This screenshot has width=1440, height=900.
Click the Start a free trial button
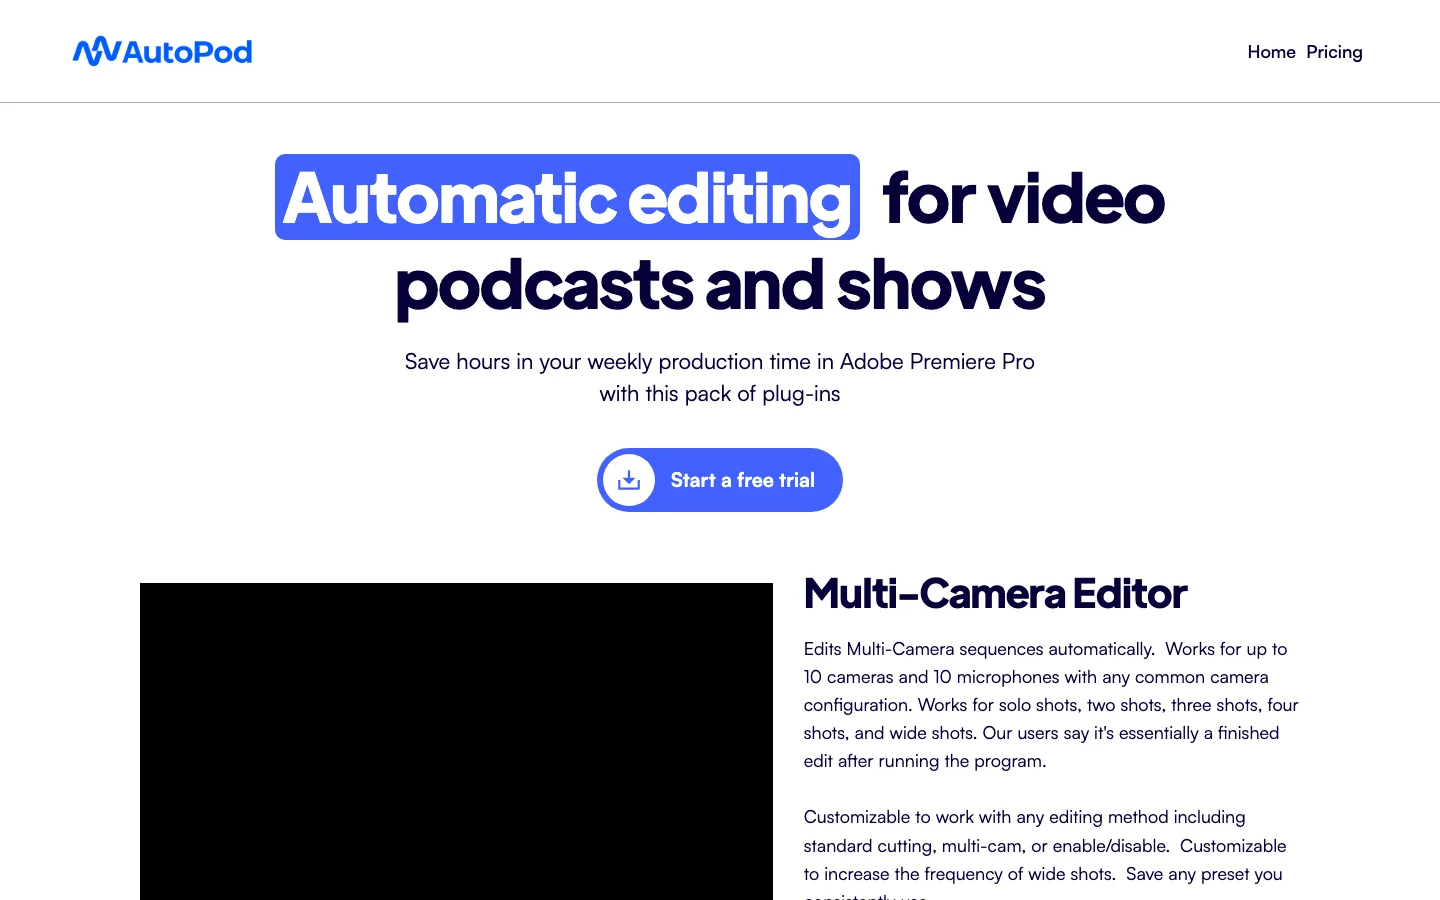(720, 480)
